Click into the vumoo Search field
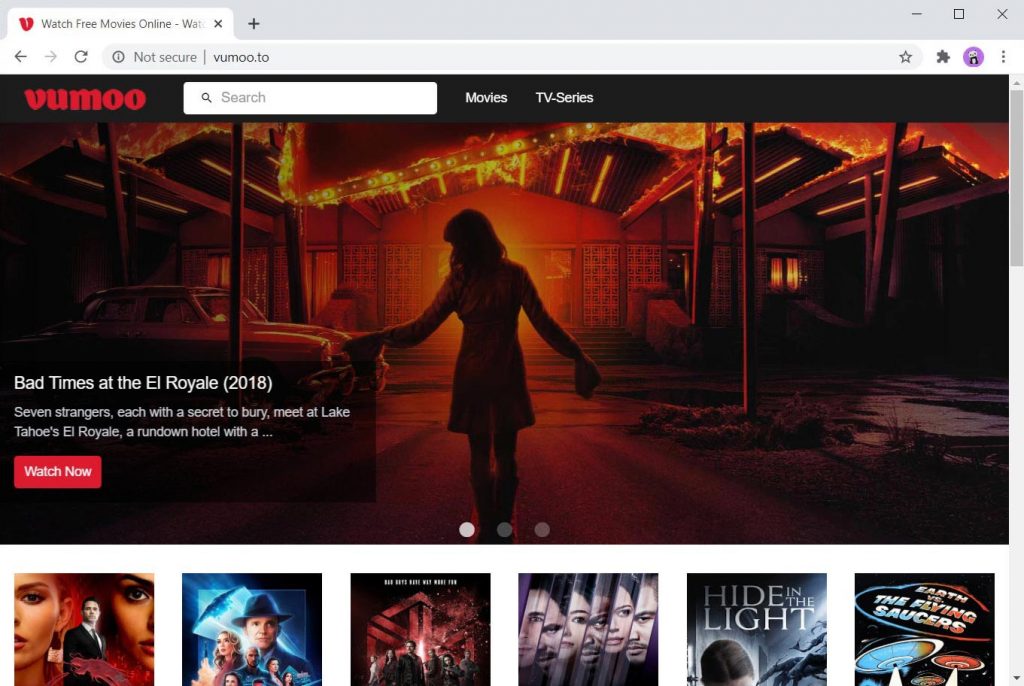This screenshot has width=1024, height=686. click(x=310, y=97)
